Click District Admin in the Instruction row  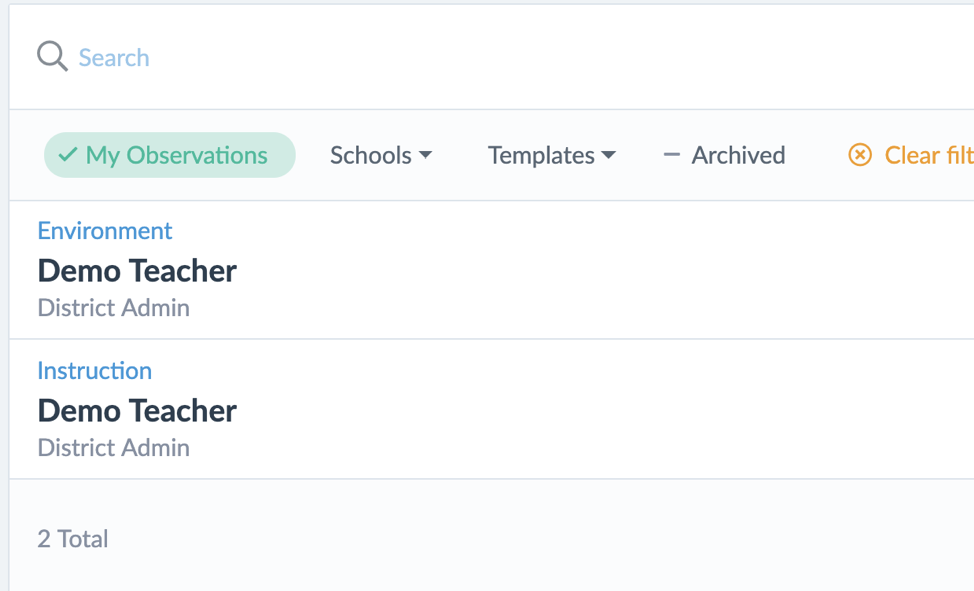113,448
